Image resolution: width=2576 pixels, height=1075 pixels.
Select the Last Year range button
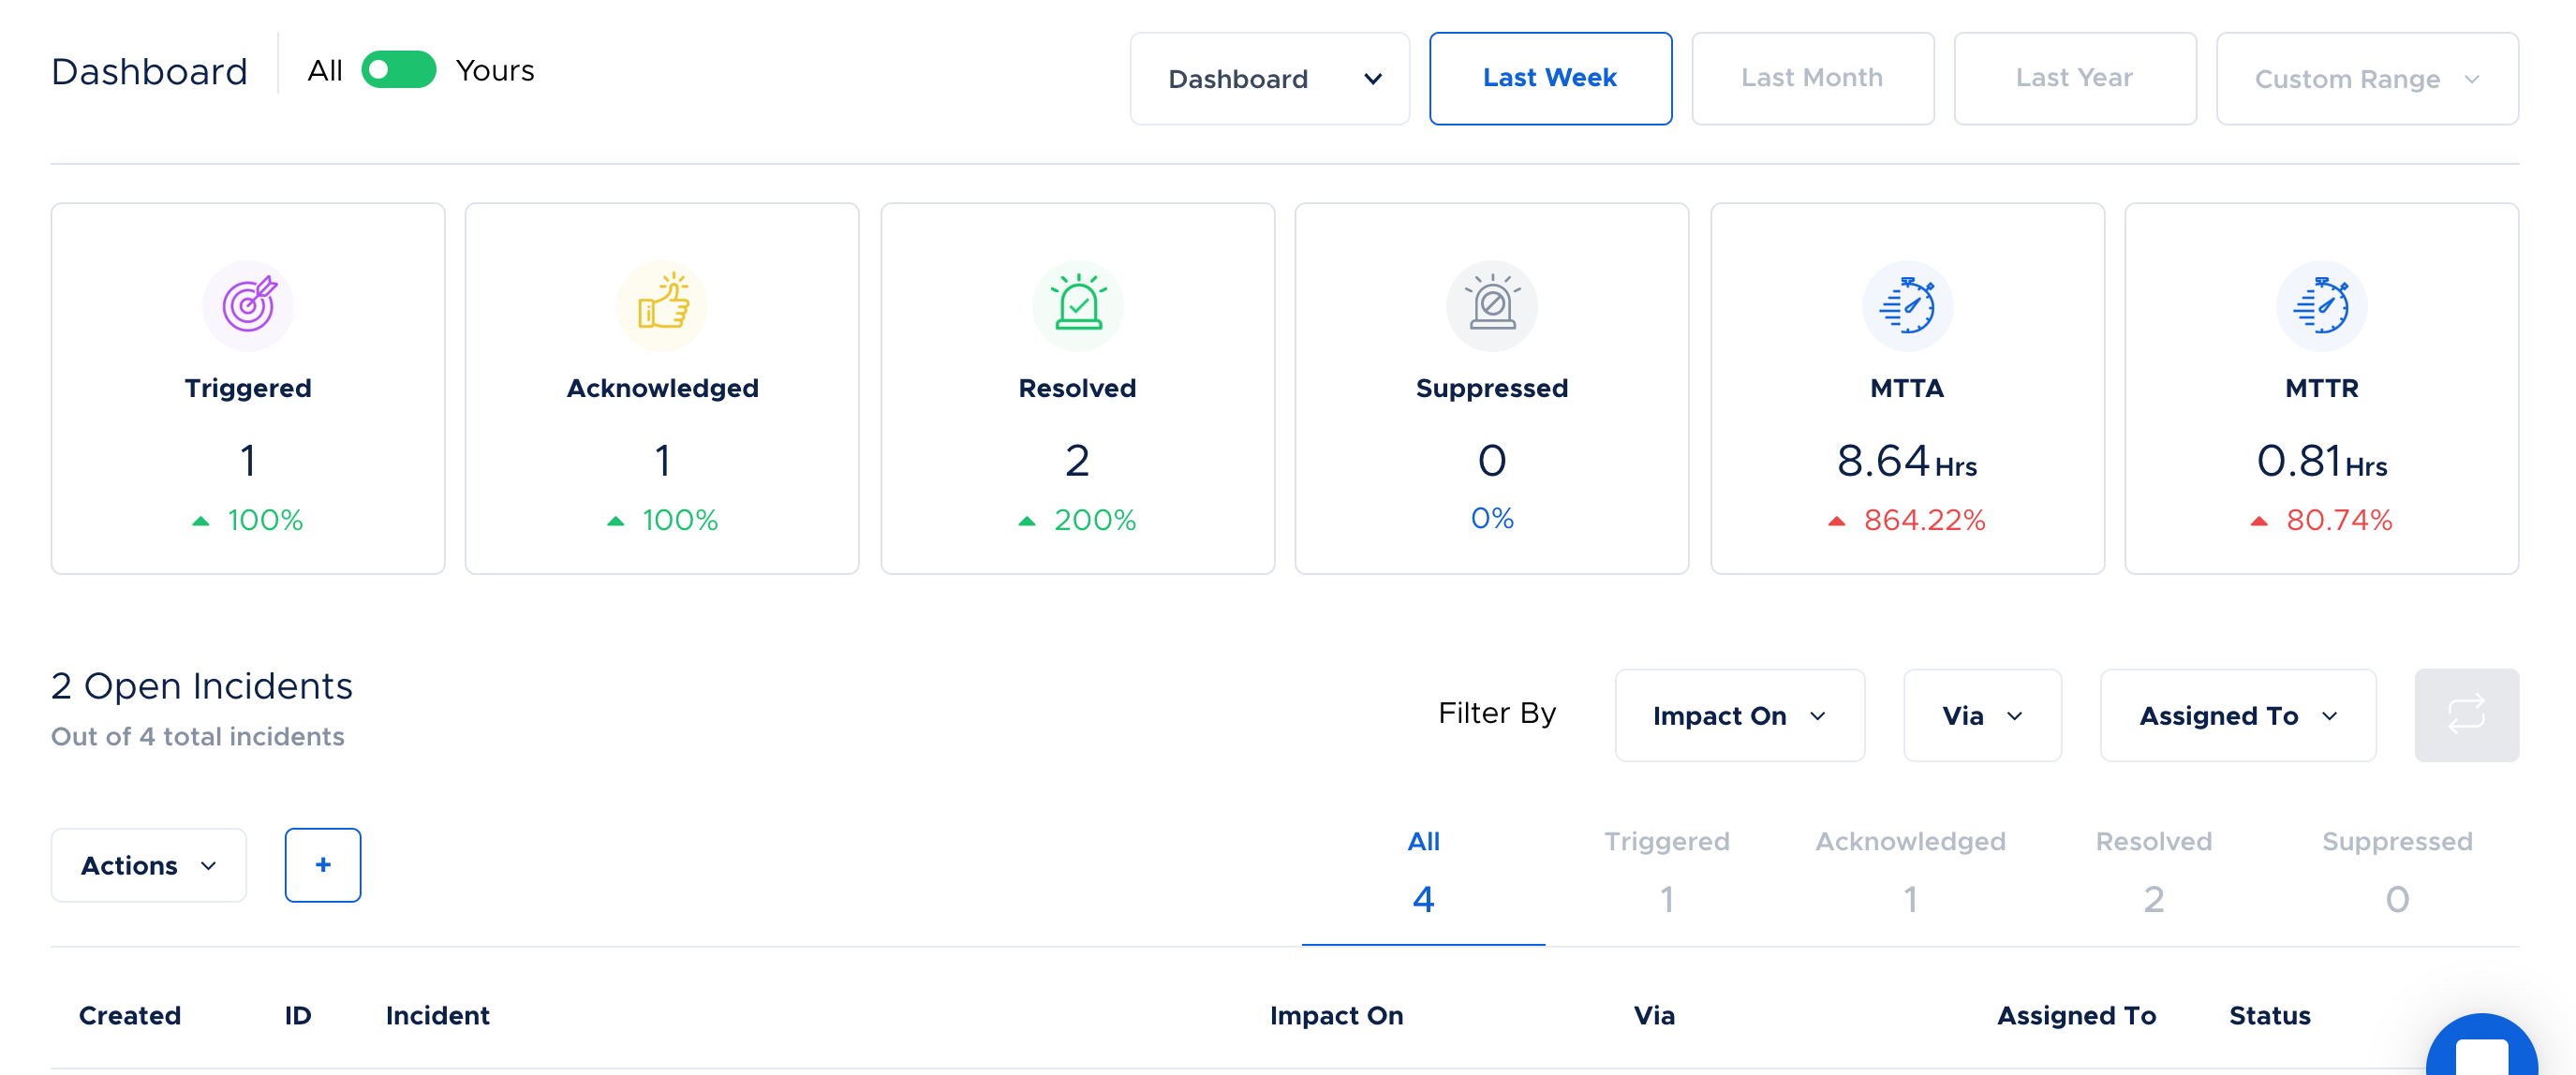[x=2074, y=78]
